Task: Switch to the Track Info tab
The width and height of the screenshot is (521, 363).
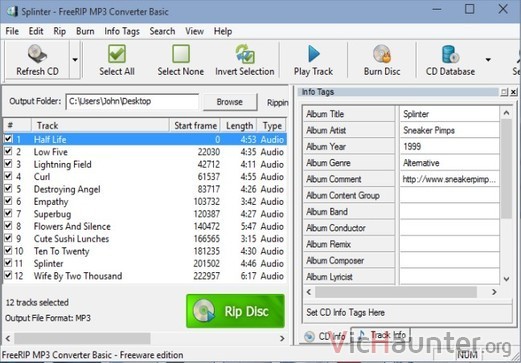Action: 381,335
